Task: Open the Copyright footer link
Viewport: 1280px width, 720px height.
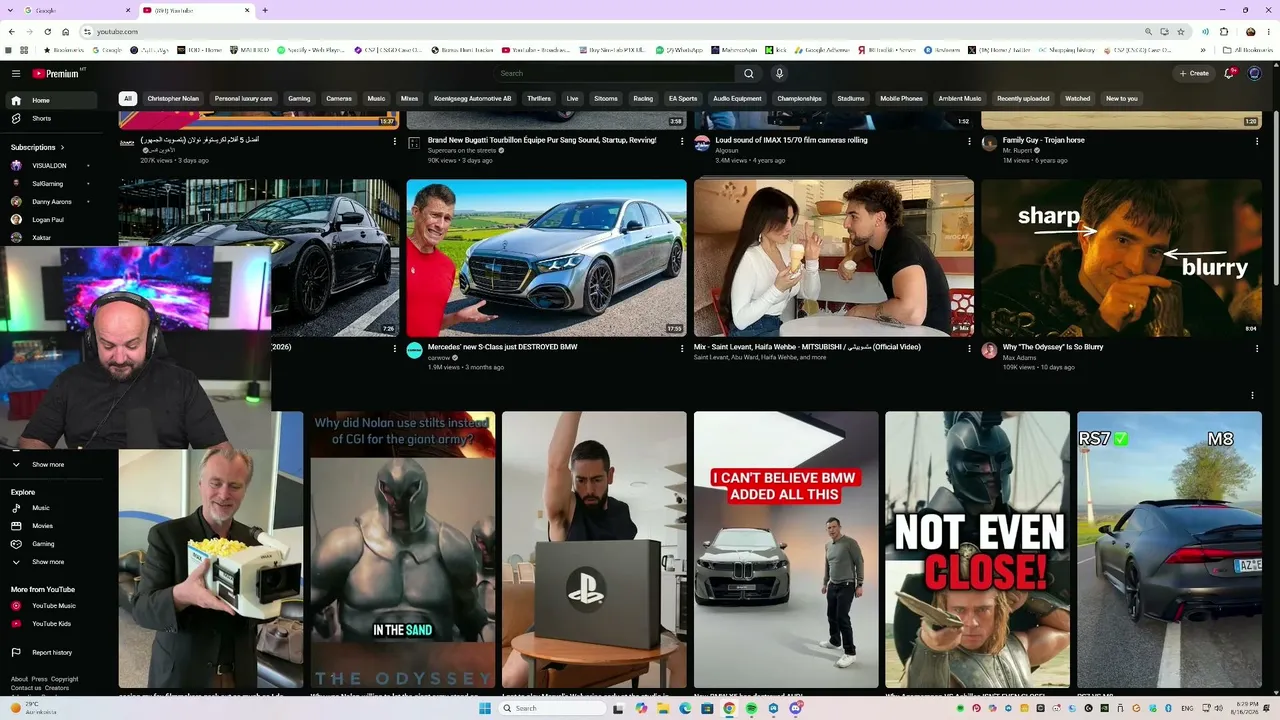Action: pyautogui.click(x=64, y=679)
